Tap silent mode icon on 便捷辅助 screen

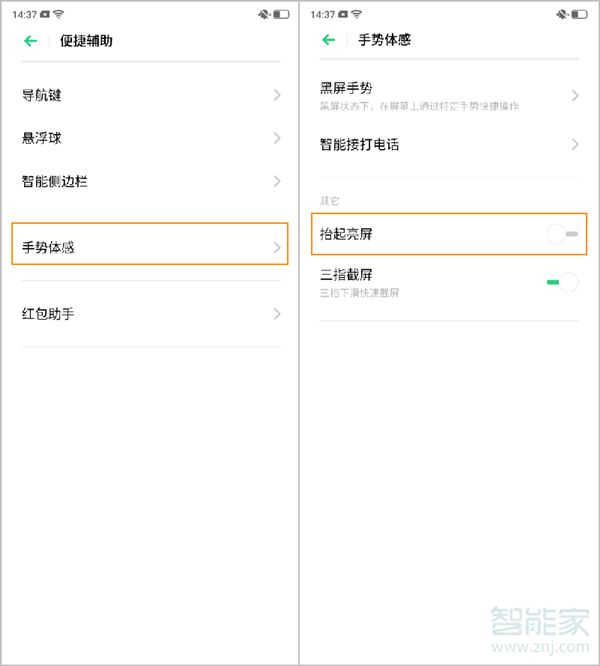(263, 15)
